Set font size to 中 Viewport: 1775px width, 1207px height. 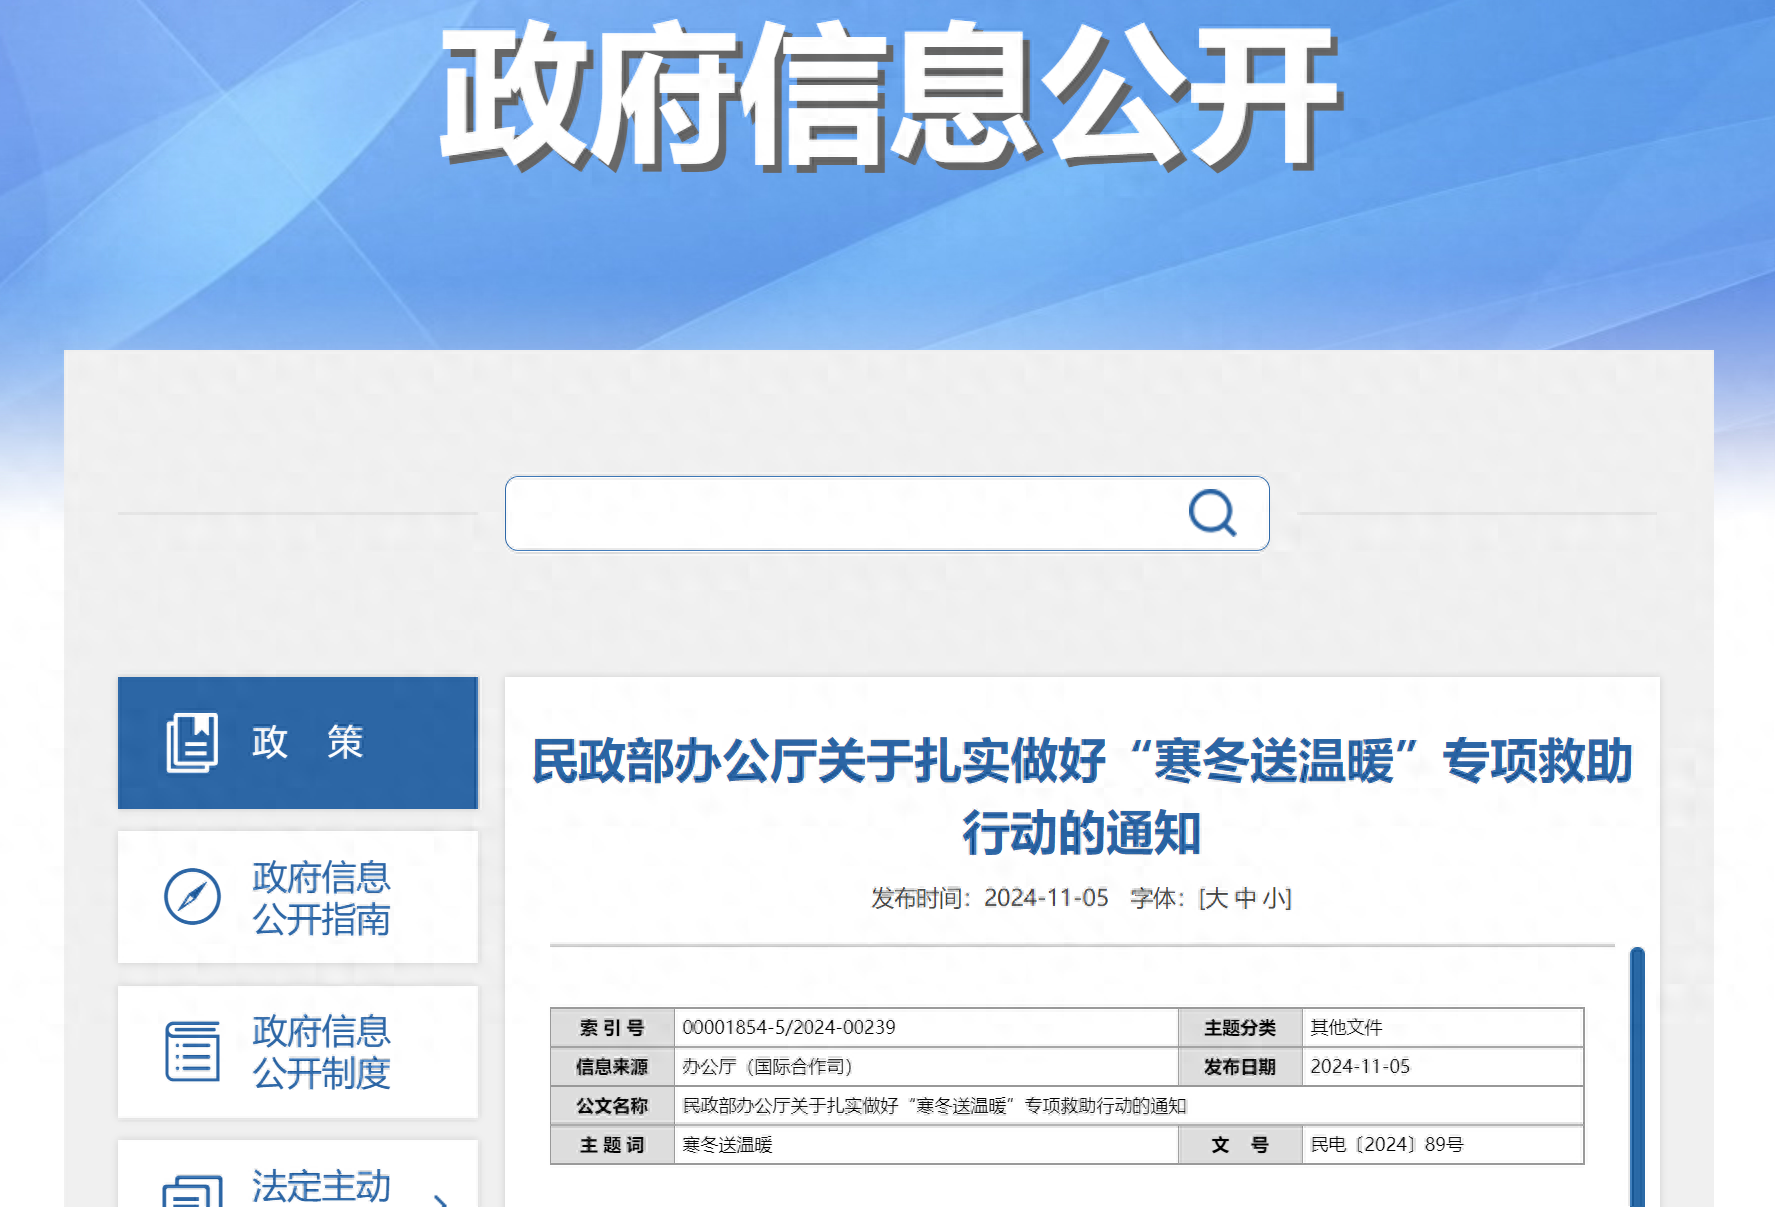pos(1245,898)
